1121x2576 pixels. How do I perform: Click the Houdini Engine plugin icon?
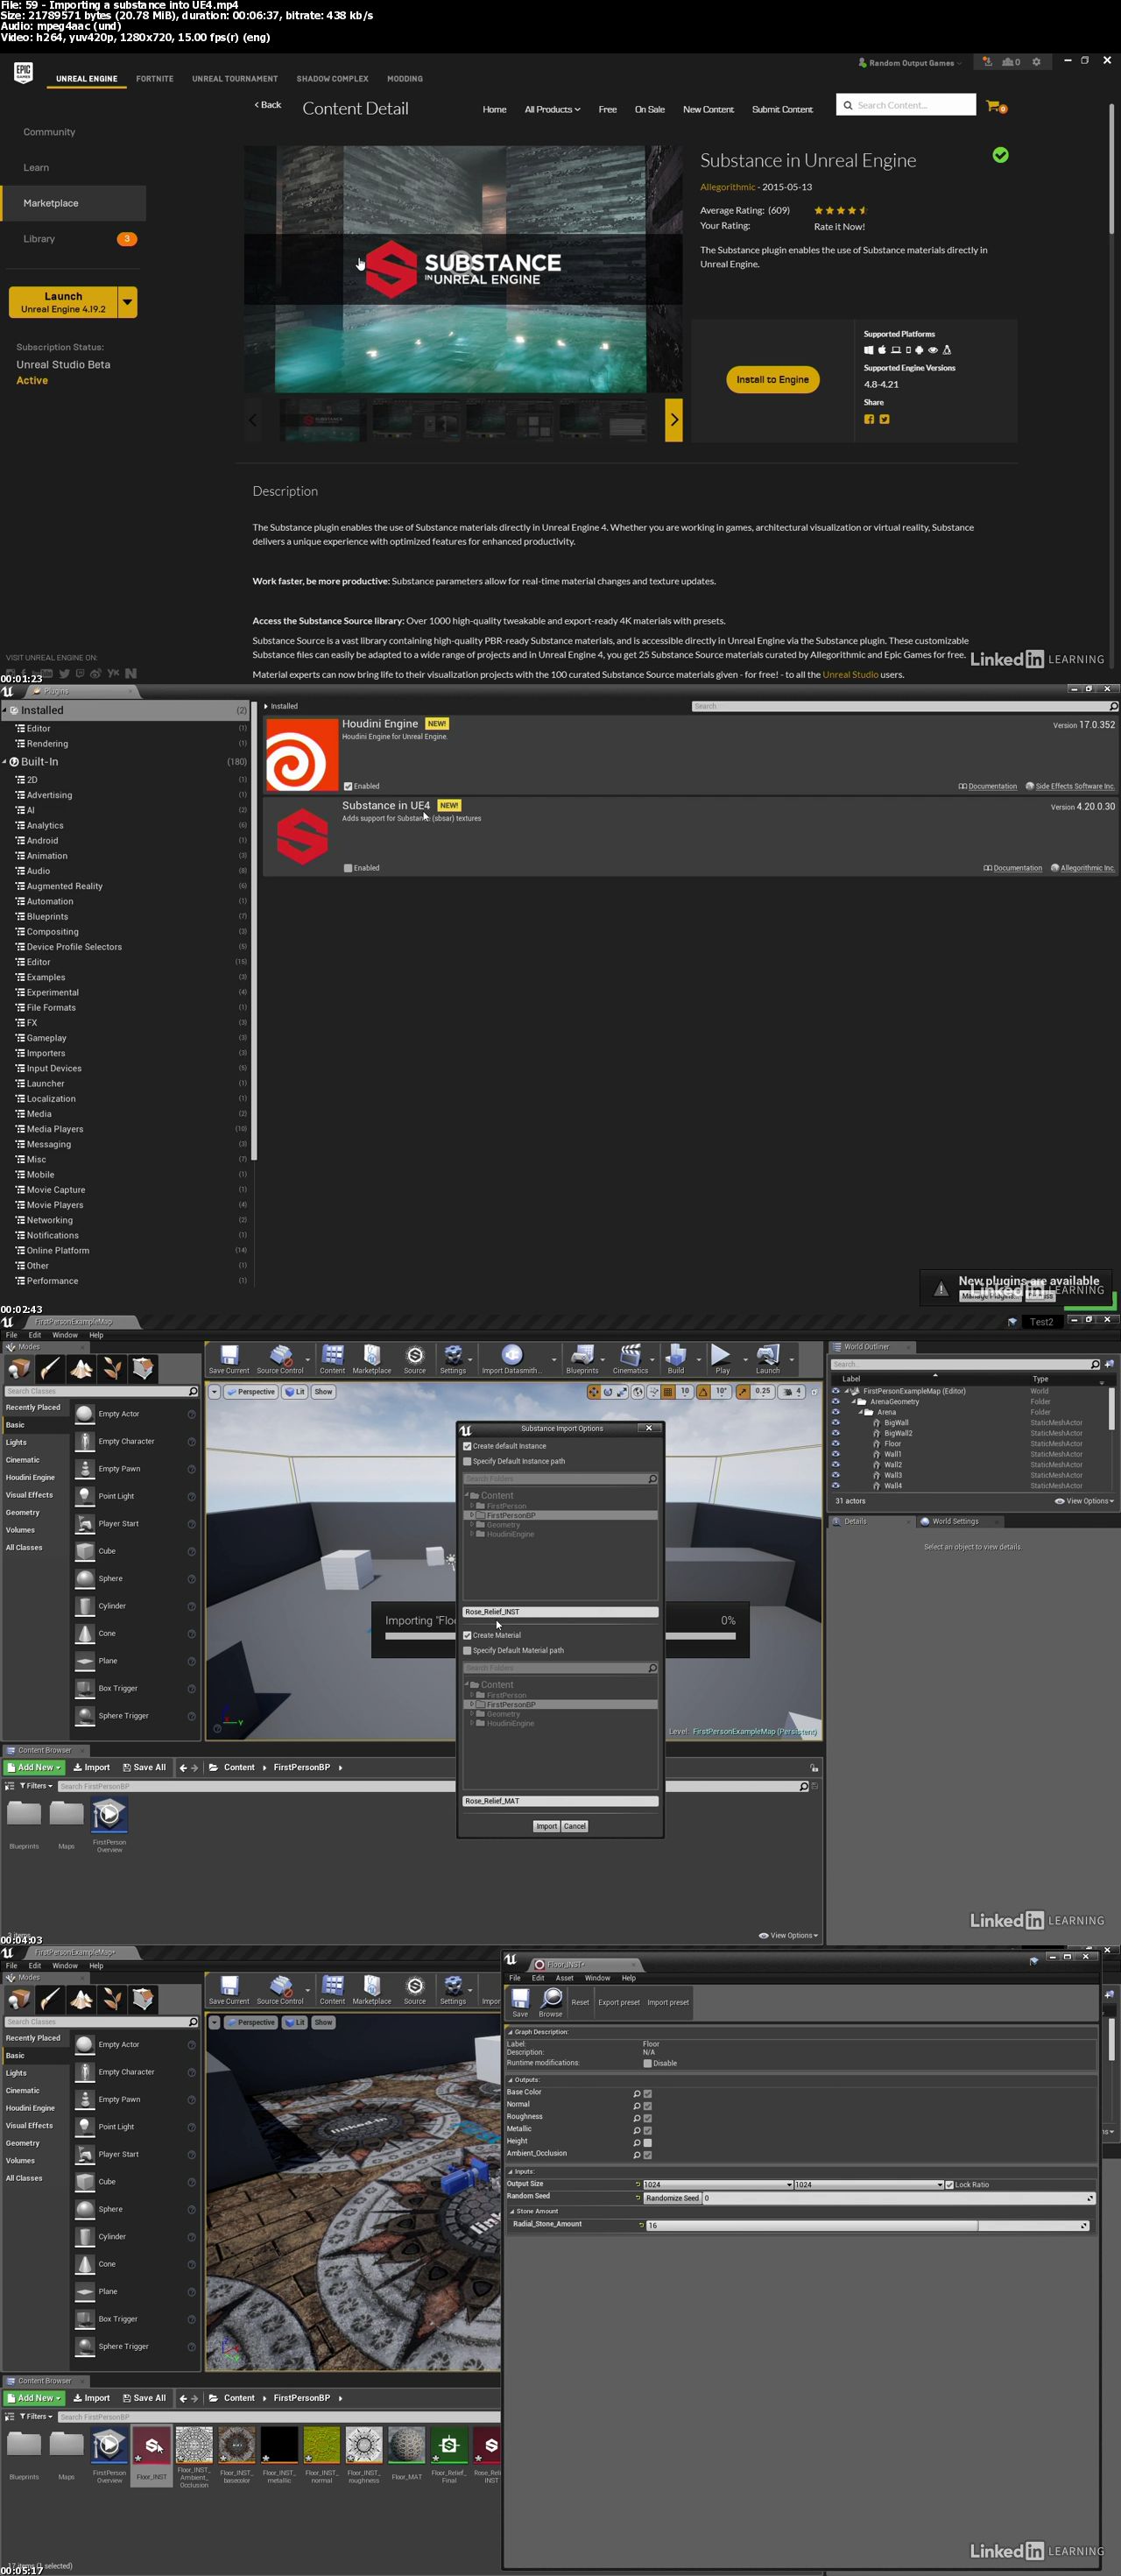[x=302, y=755]
